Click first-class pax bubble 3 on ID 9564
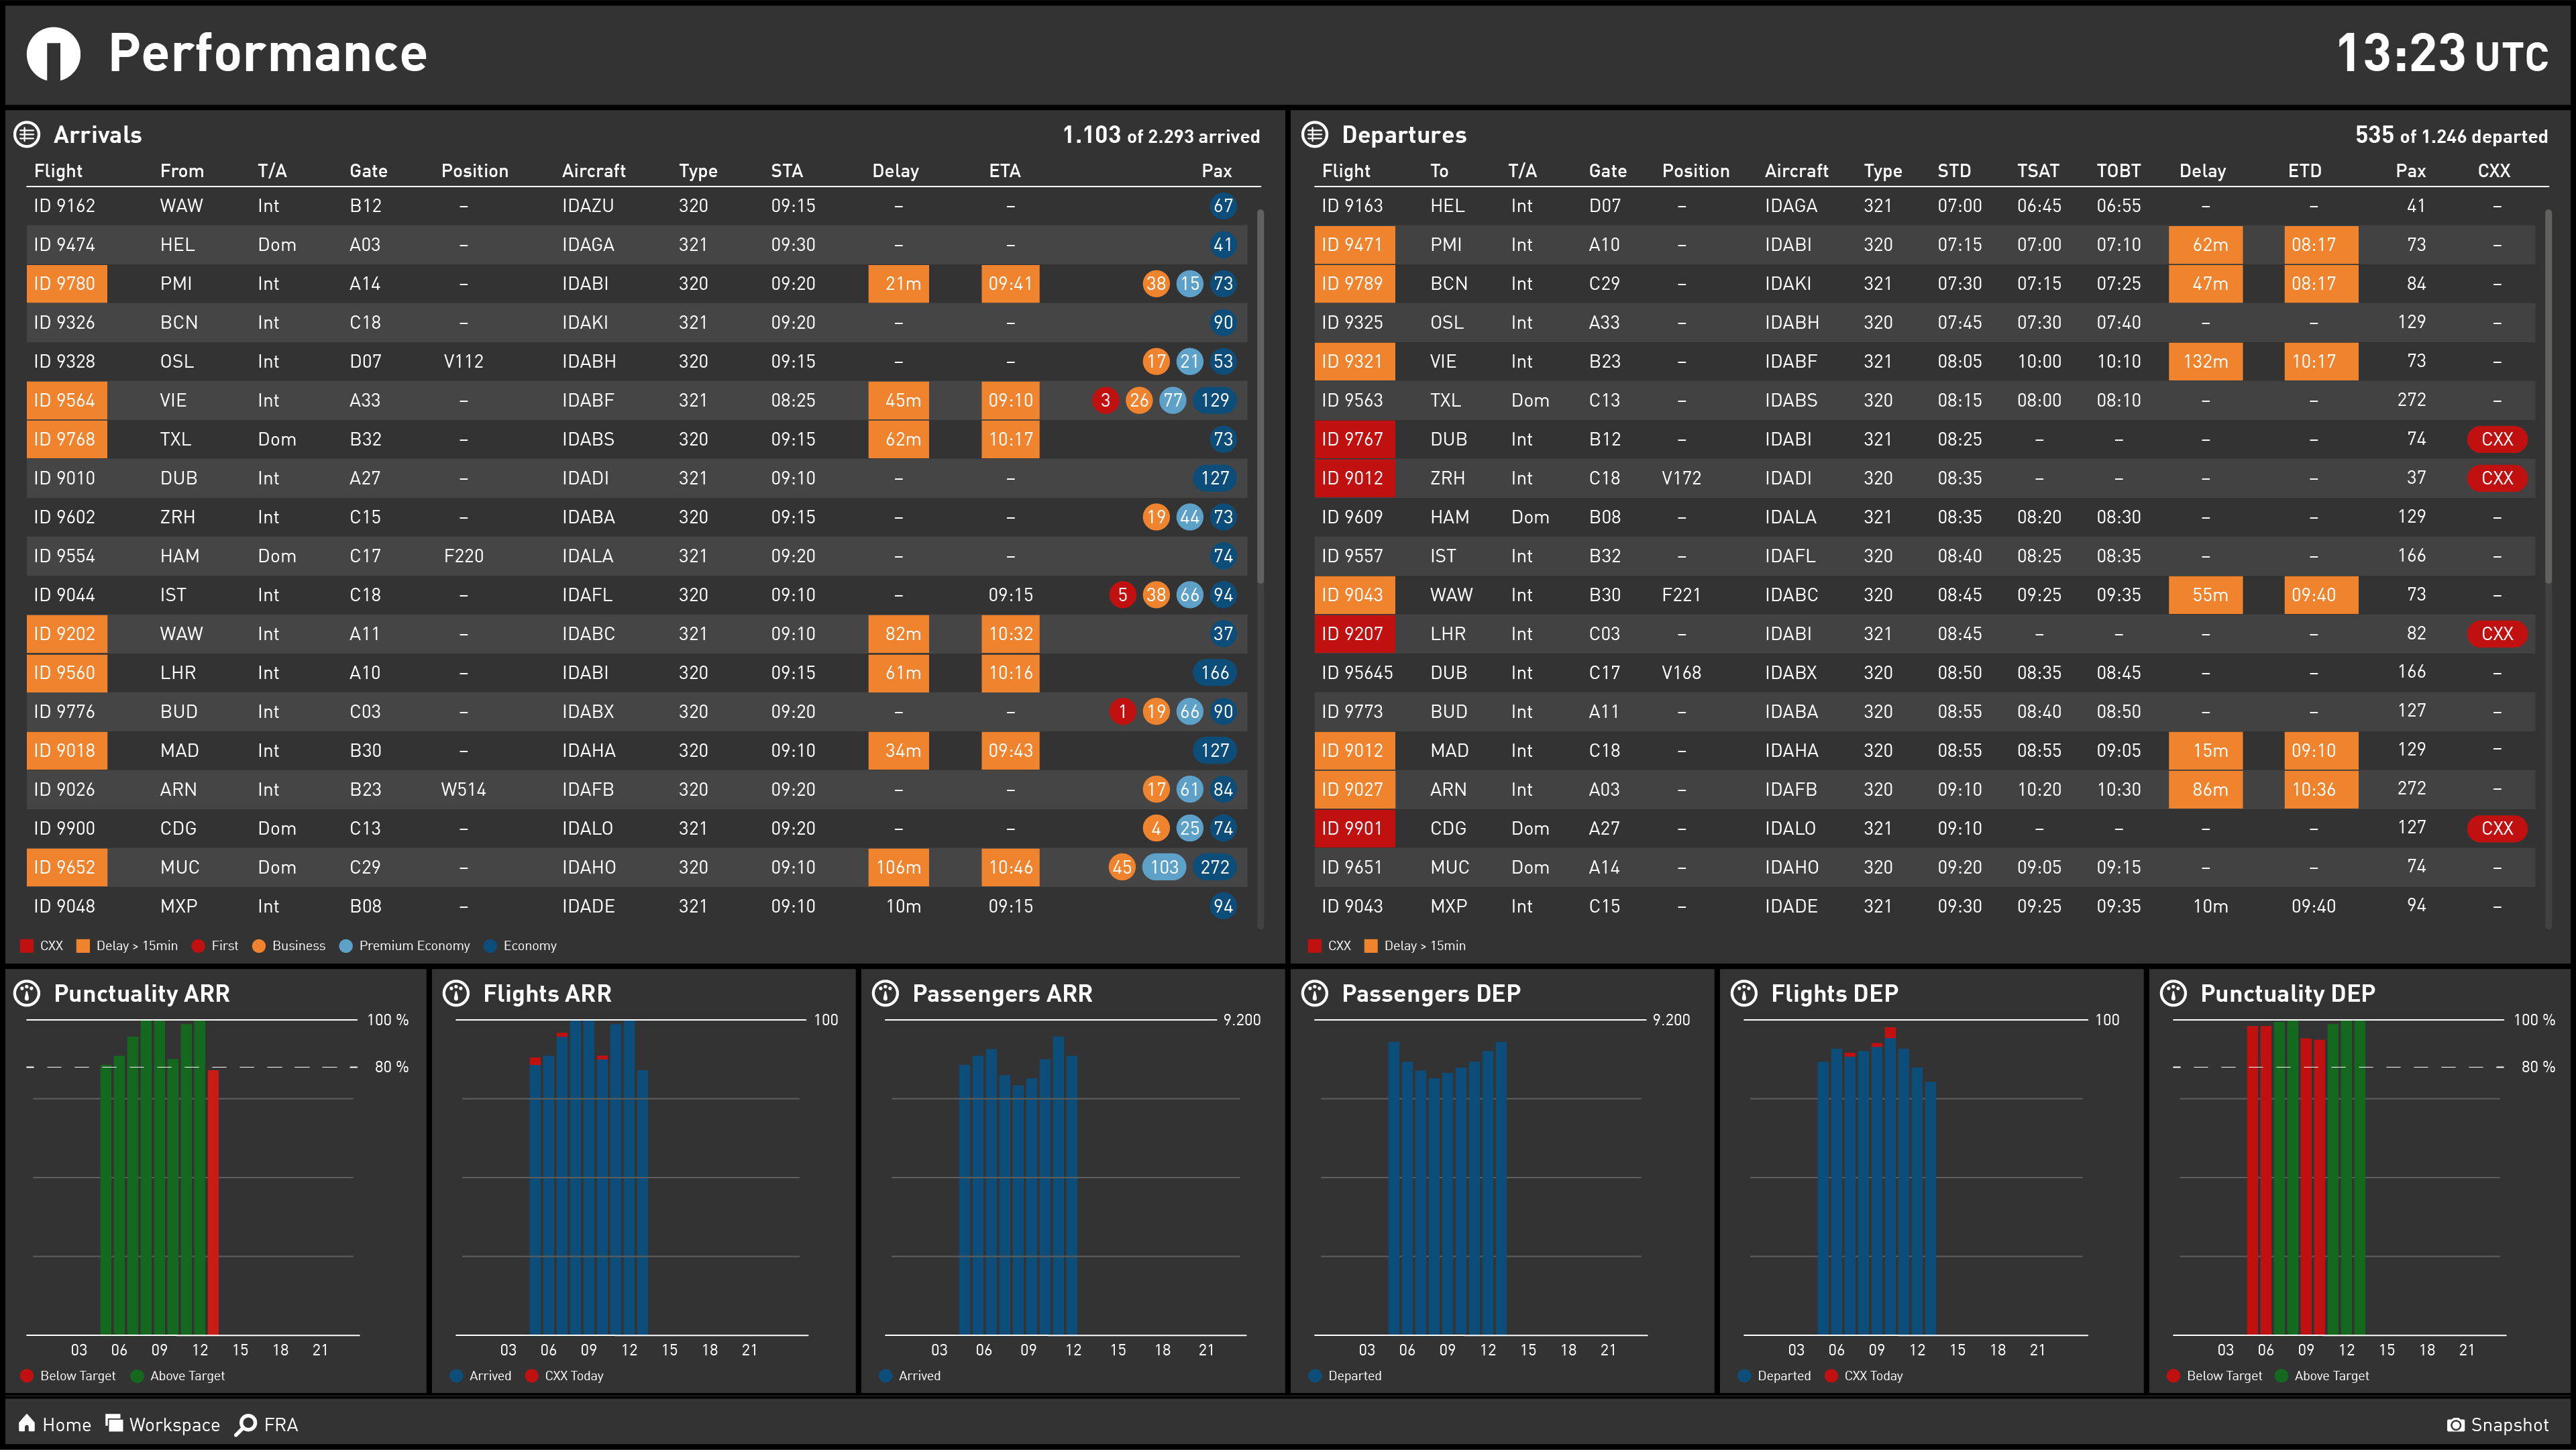This screenshot has width=2576, height=1450. (x=1105, y=400)
